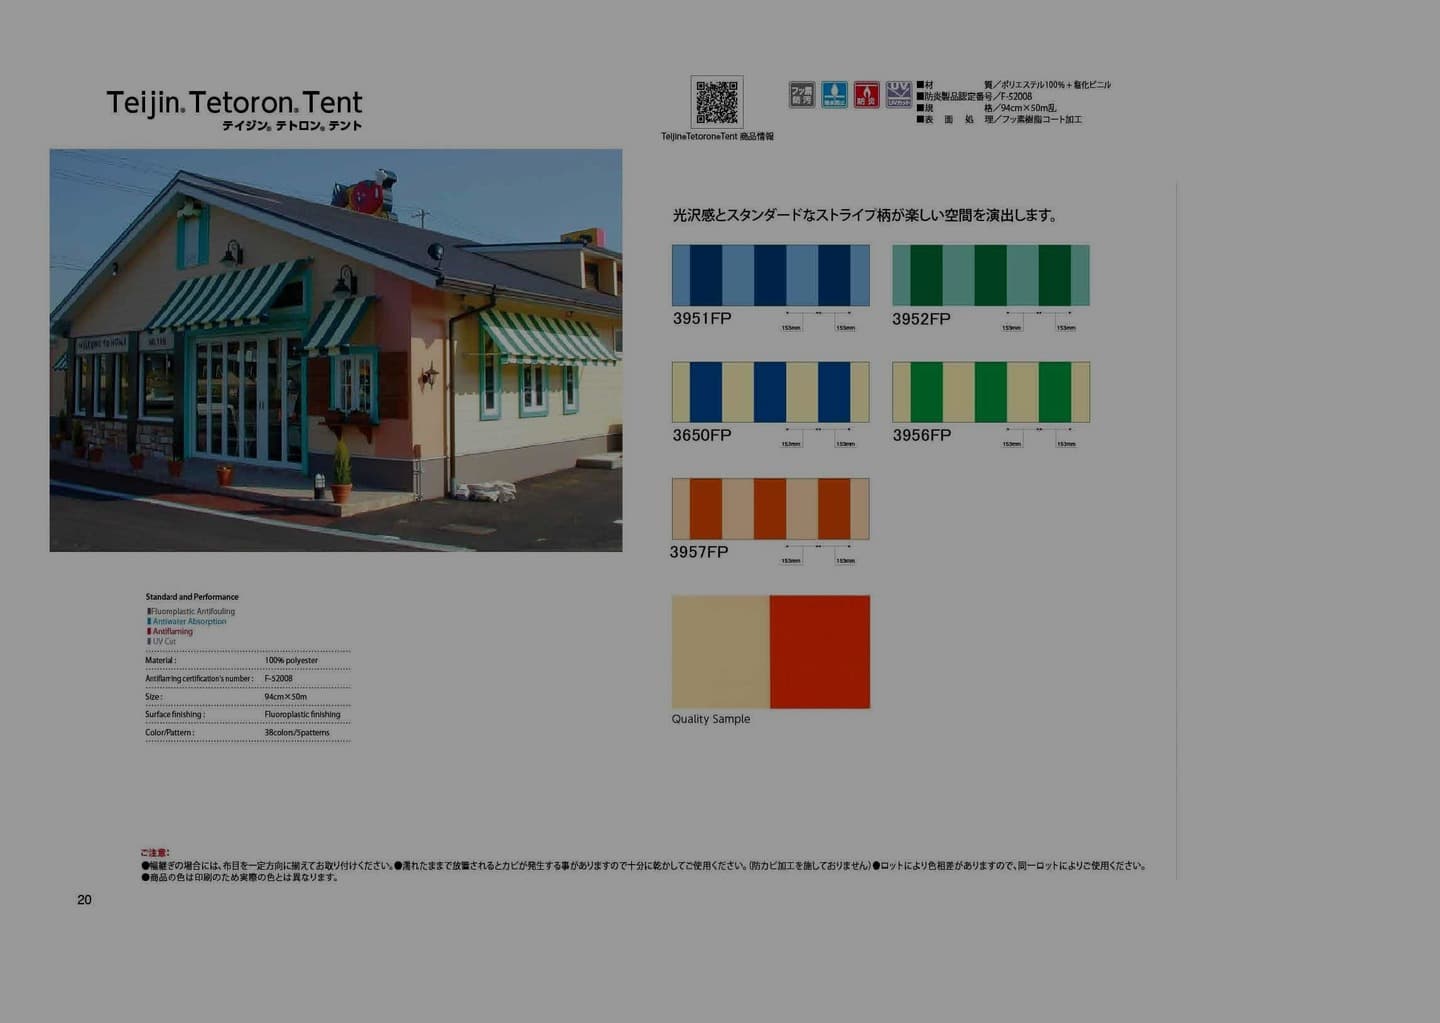Select the 3951FP blue stripe swatch
1440x1023 pixels.
click(771, 275)
